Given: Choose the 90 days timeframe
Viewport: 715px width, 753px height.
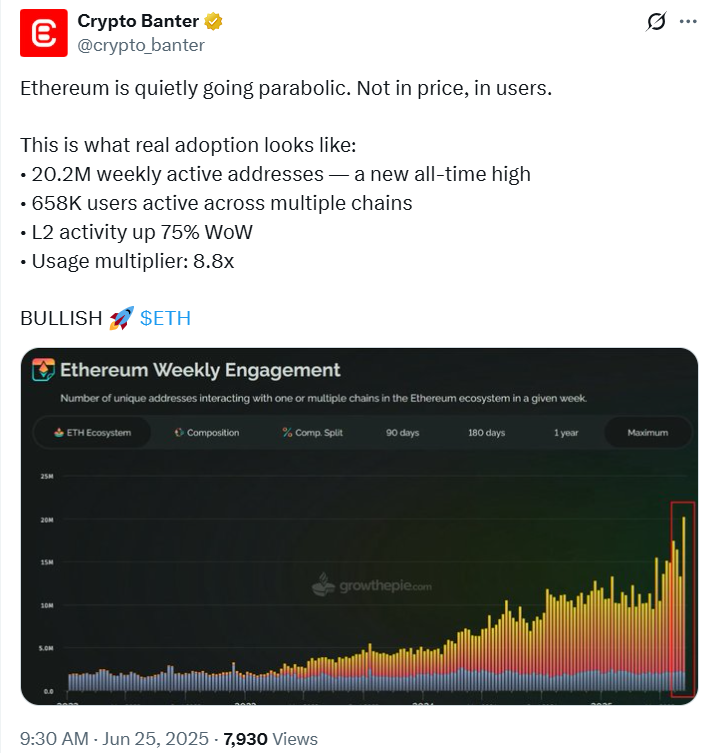Looking at the screenshot, I should tap(404, 433).
